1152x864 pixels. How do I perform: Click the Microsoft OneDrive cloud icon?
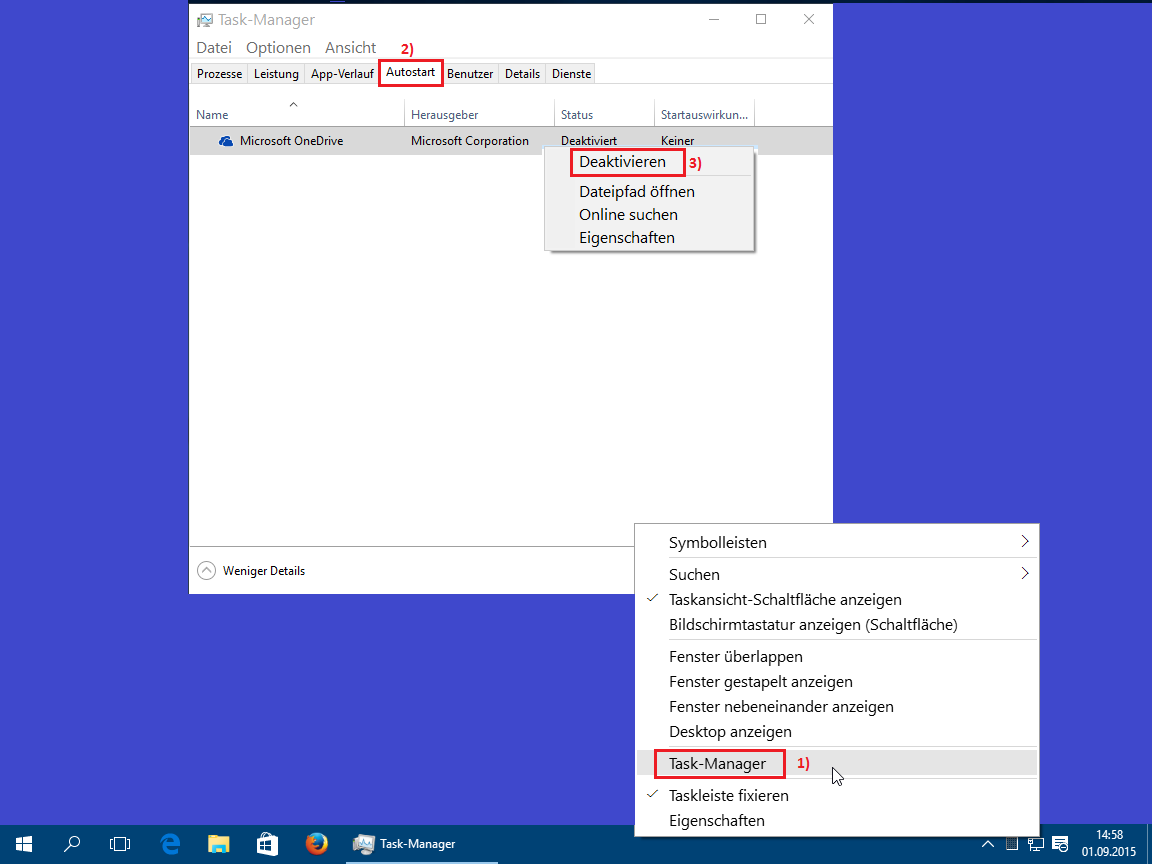pyautogui.click(x=226, y=141)
